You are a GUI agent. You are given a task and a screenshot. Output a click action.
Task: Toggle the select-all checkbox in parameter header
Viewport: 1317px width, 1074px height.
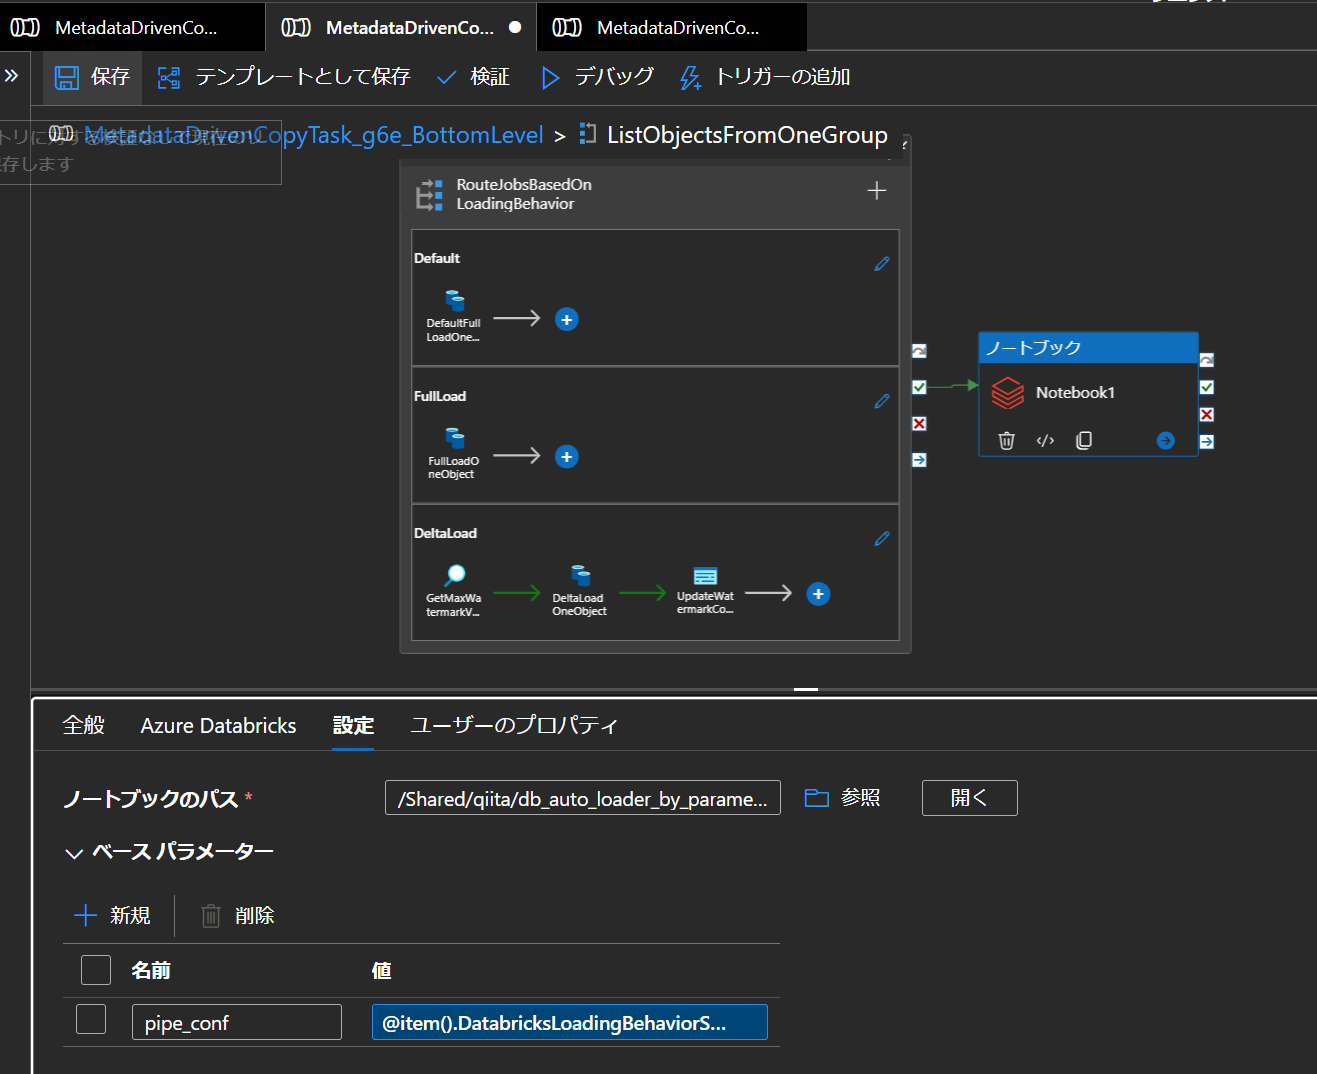(x=96, y=970)
